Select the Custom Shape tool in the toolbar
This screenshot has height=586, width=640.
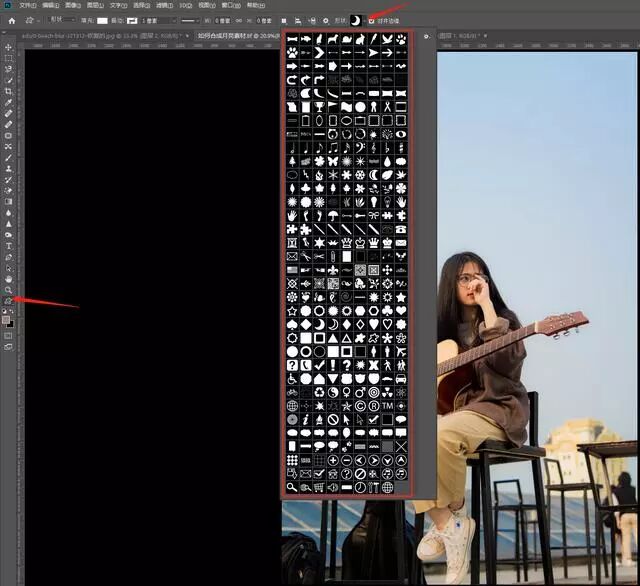(8, 301)
